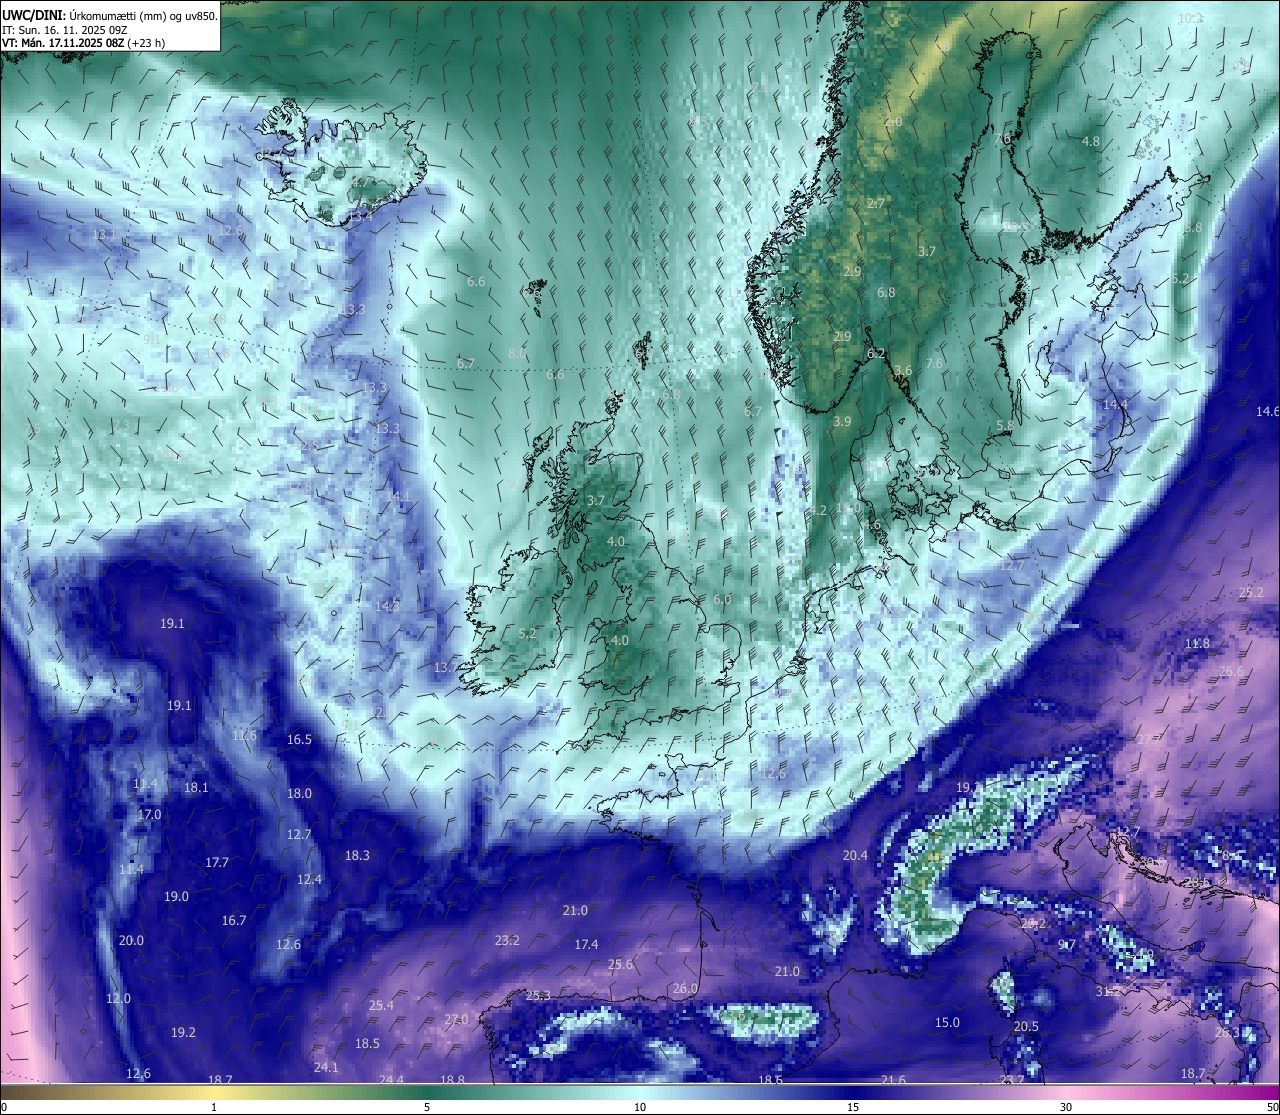Click the '18.1' map value

click(x=196, y=788)
